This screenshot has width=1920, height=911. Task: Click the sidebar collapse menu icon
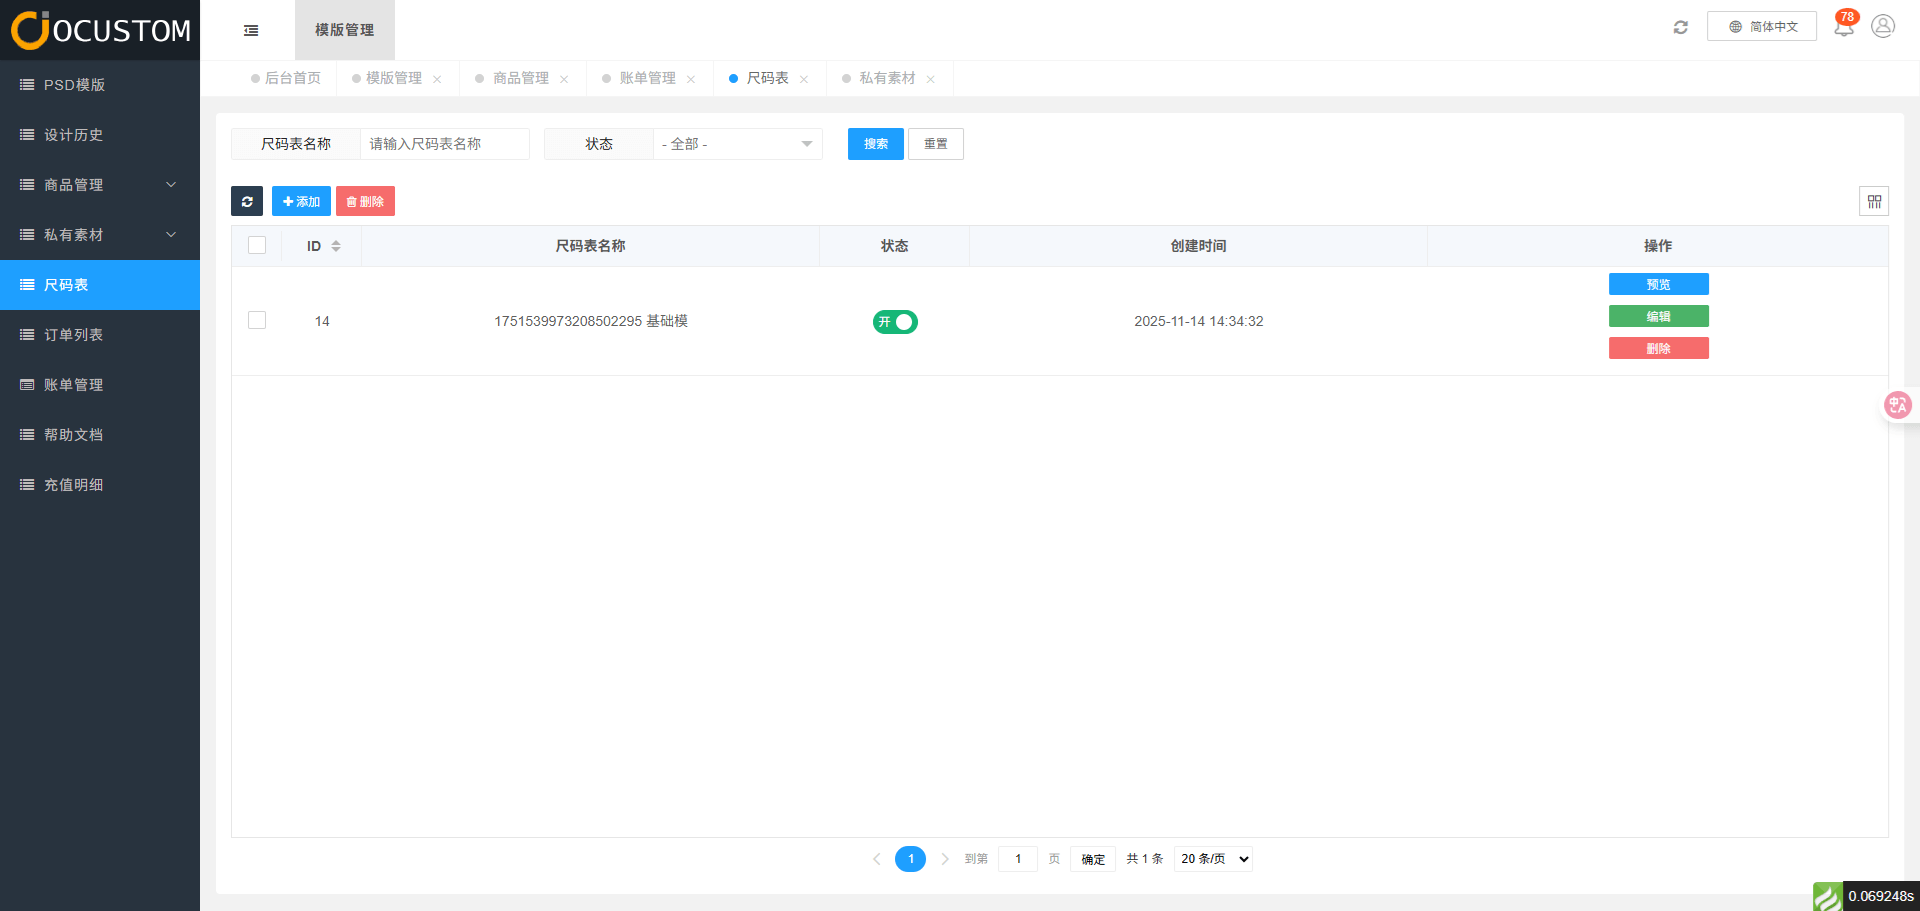(x=251, y=30)
